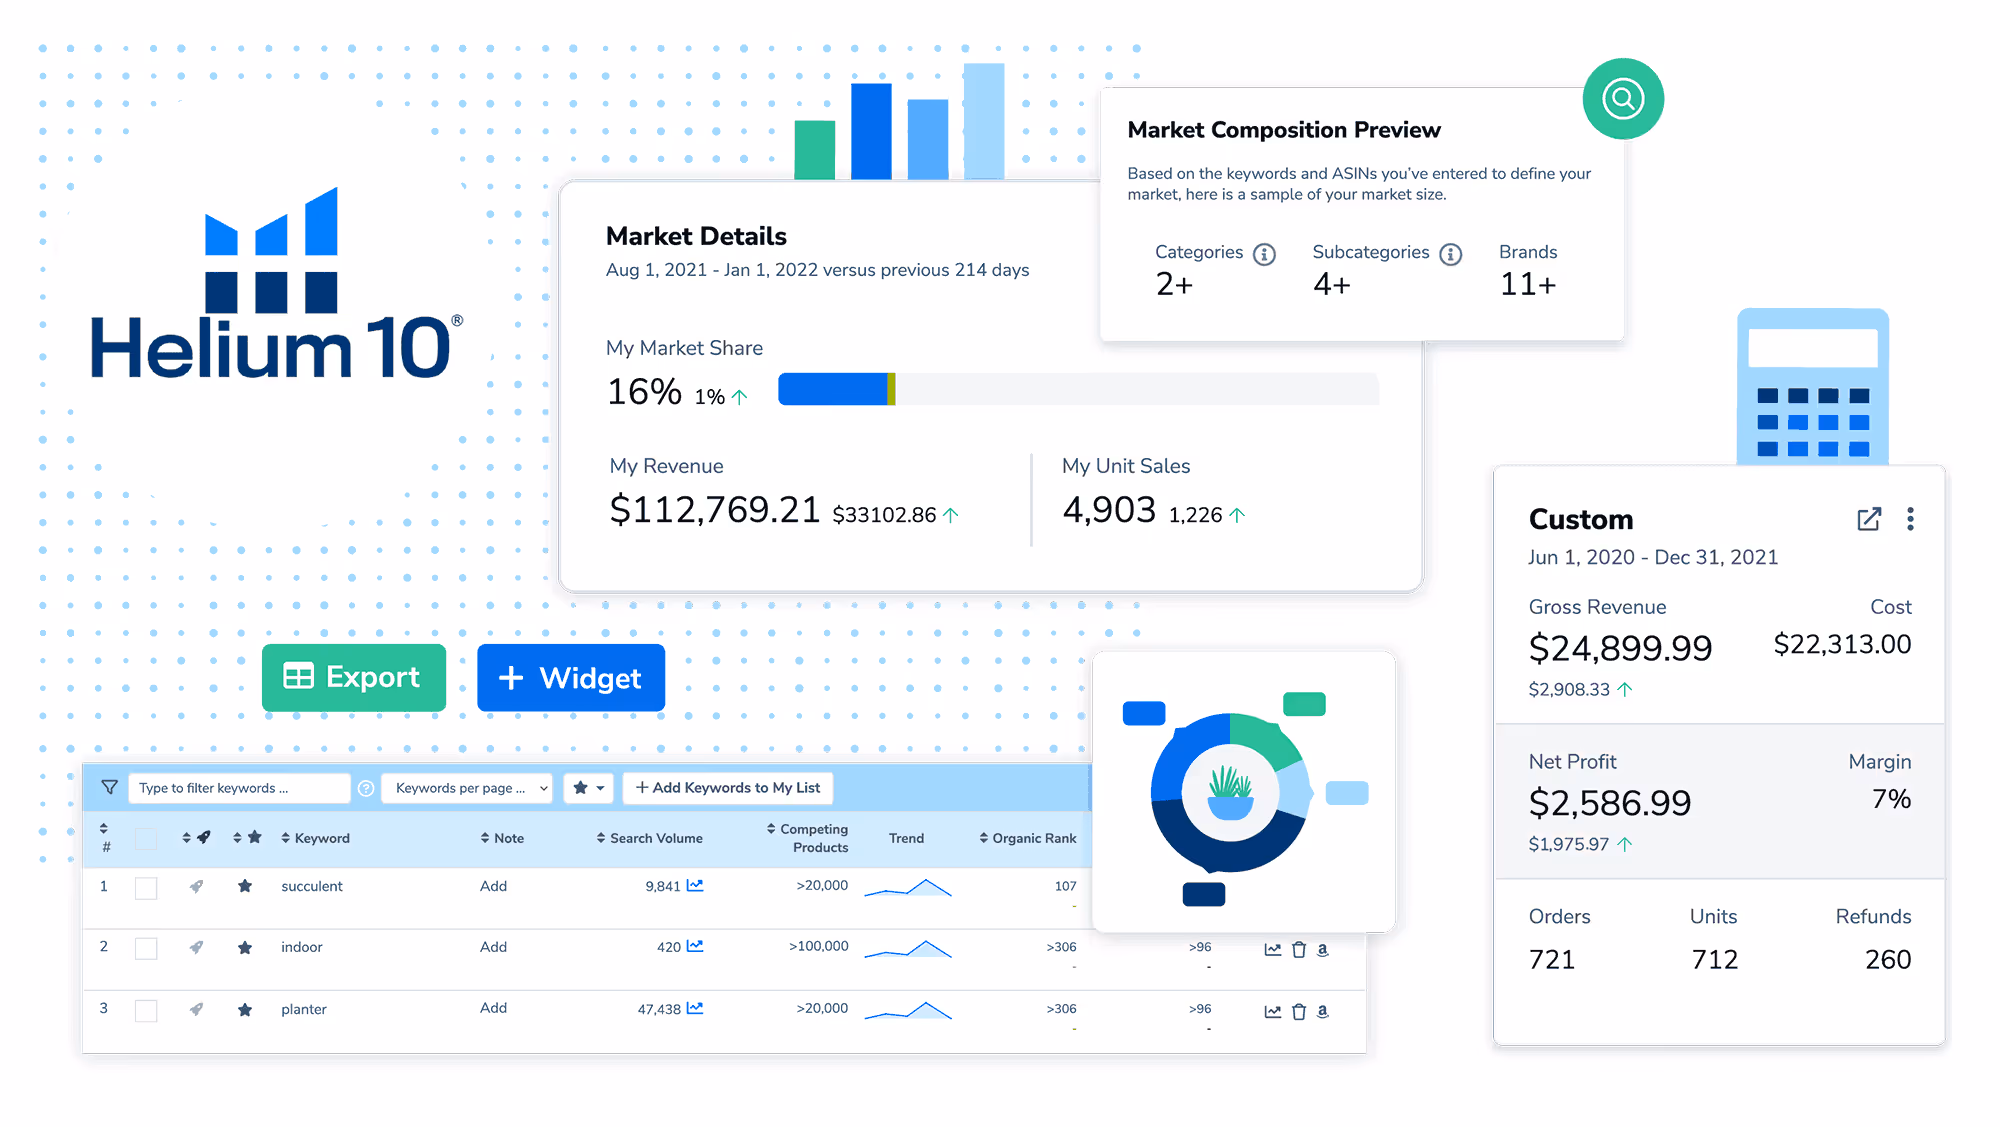Click help icon beside keyword filter
The height and width of the screenshot is (1127, 2000).
366,789
